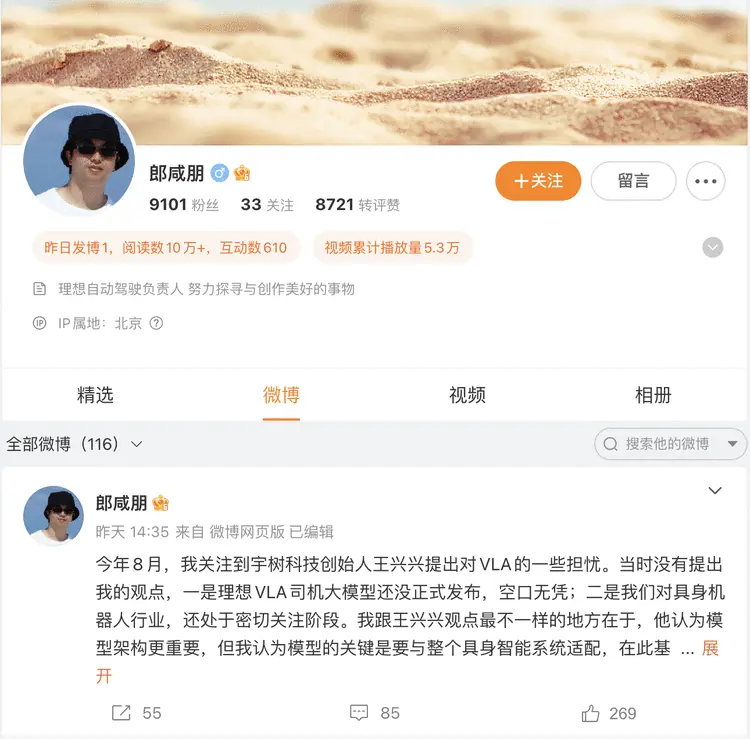Screen dimensions: 750x739
Task: Open the 全部微博 (116) filter dropdown
Action: [74, 444]
